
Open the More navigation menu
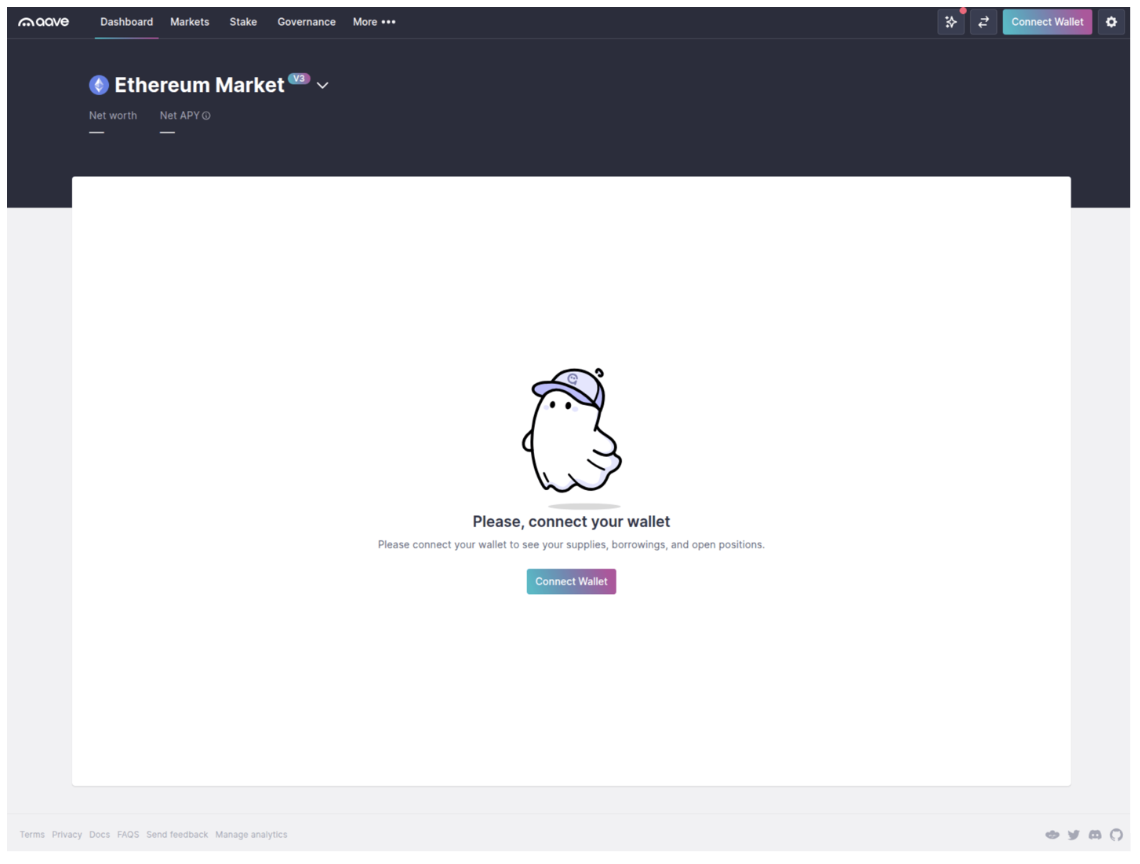(x=374, y=21)
